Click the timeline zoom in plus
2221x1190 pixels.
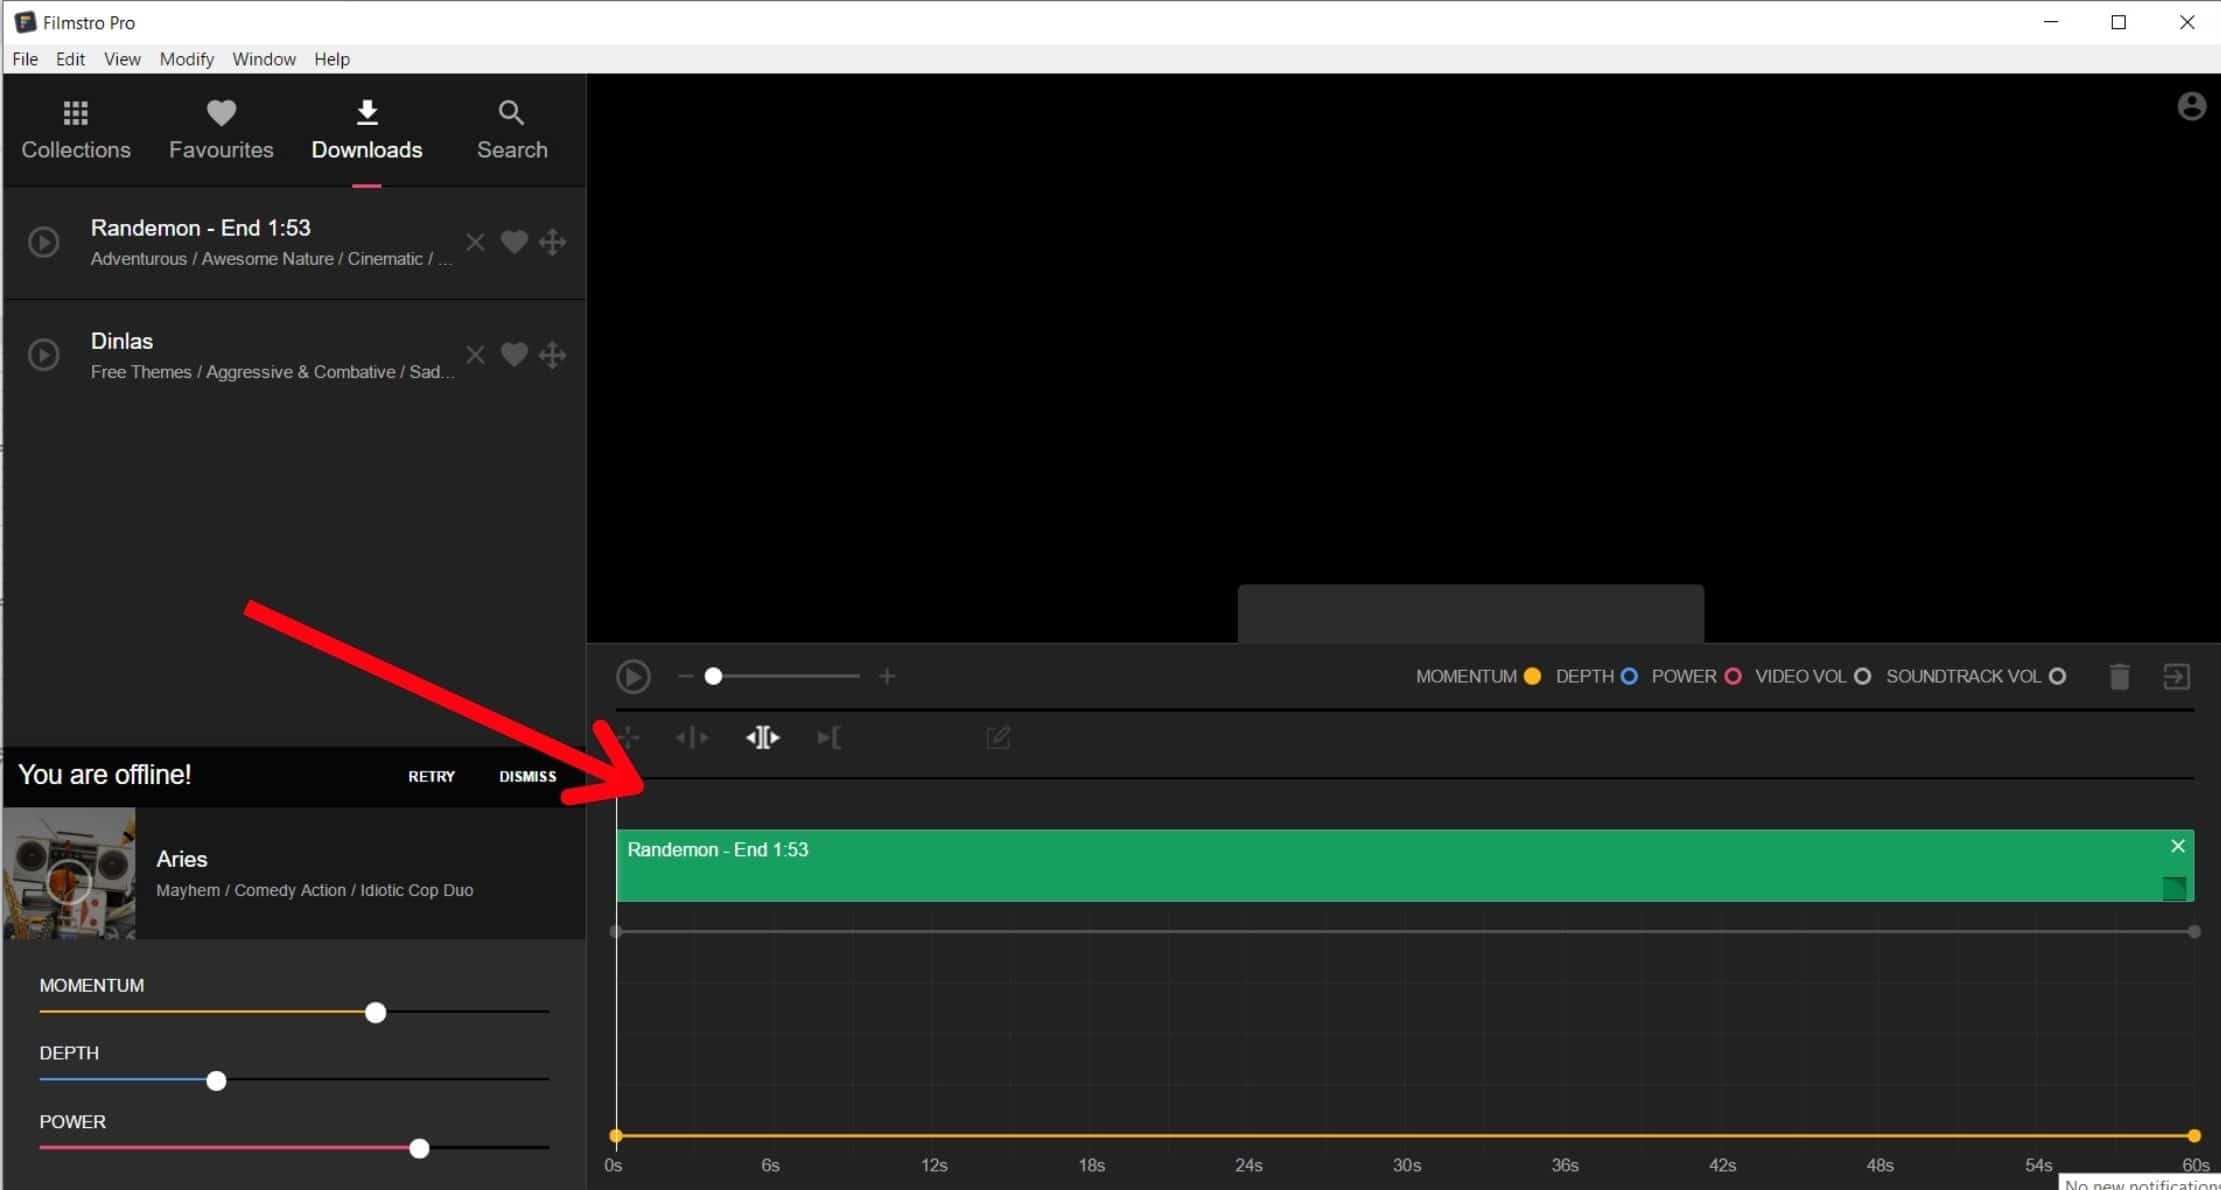(x=887, y=677)
